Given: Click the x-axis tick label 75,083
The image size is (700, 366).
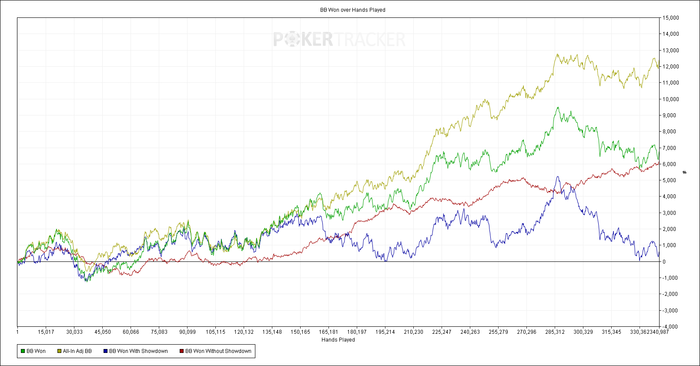Looking at the screenshot, I should click(x=159, y=332).
